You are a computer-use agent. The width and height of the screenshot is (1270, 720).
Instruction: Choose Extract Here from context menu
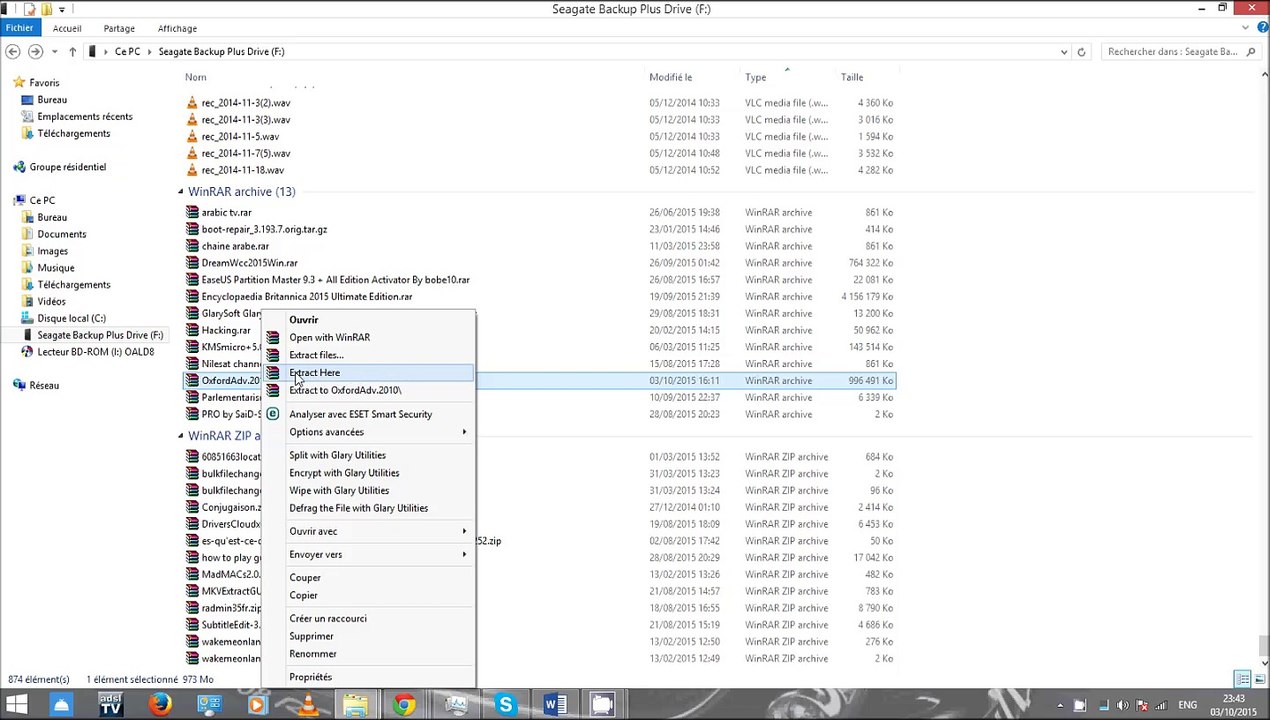369,373
